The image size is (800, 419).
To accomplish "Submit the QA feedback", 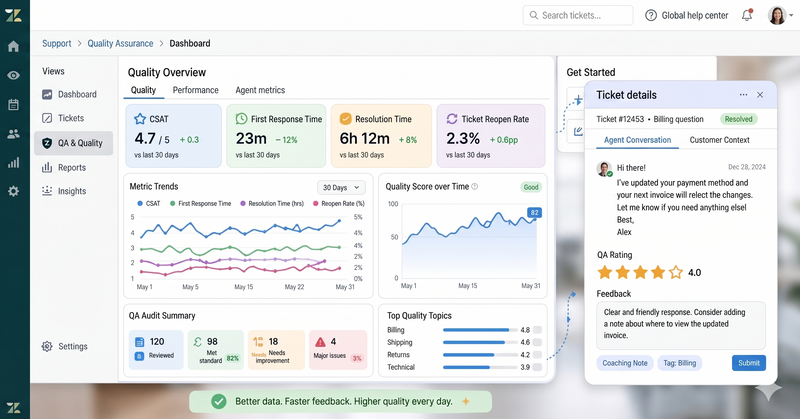I will pyautogui.click(x=749, y=363).
